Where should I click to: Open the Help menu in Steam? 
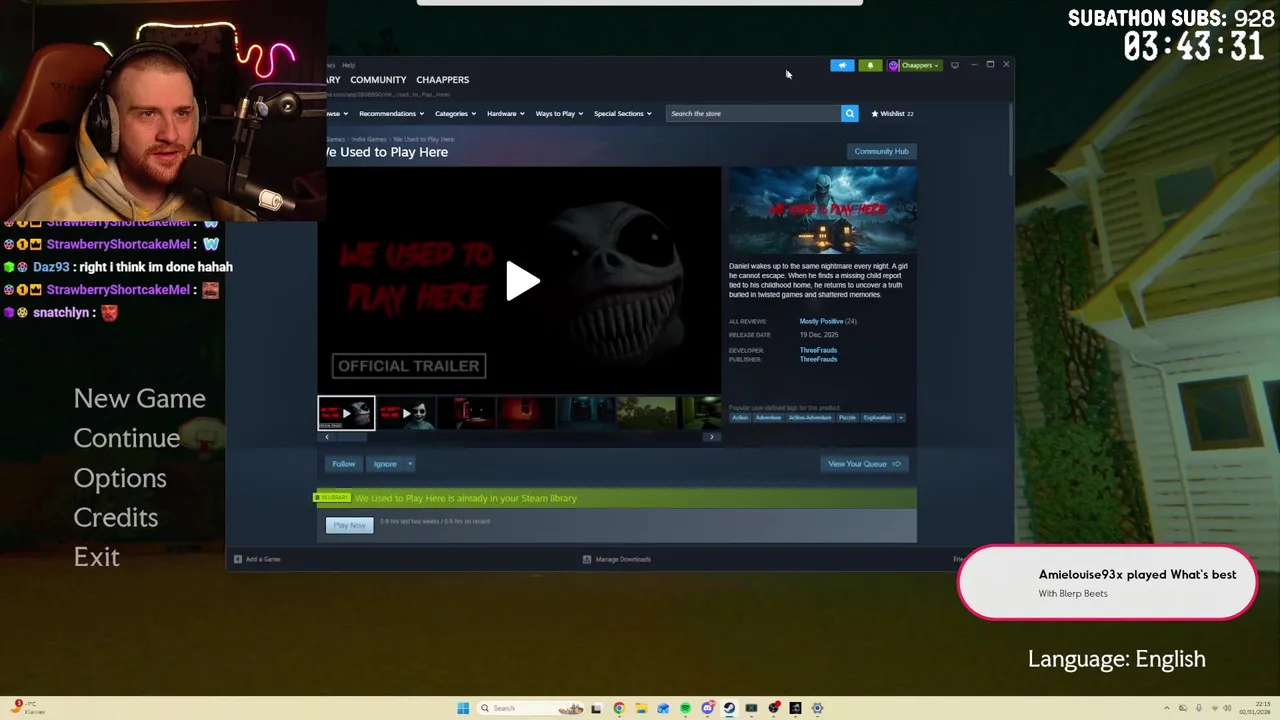coord(348,65)
